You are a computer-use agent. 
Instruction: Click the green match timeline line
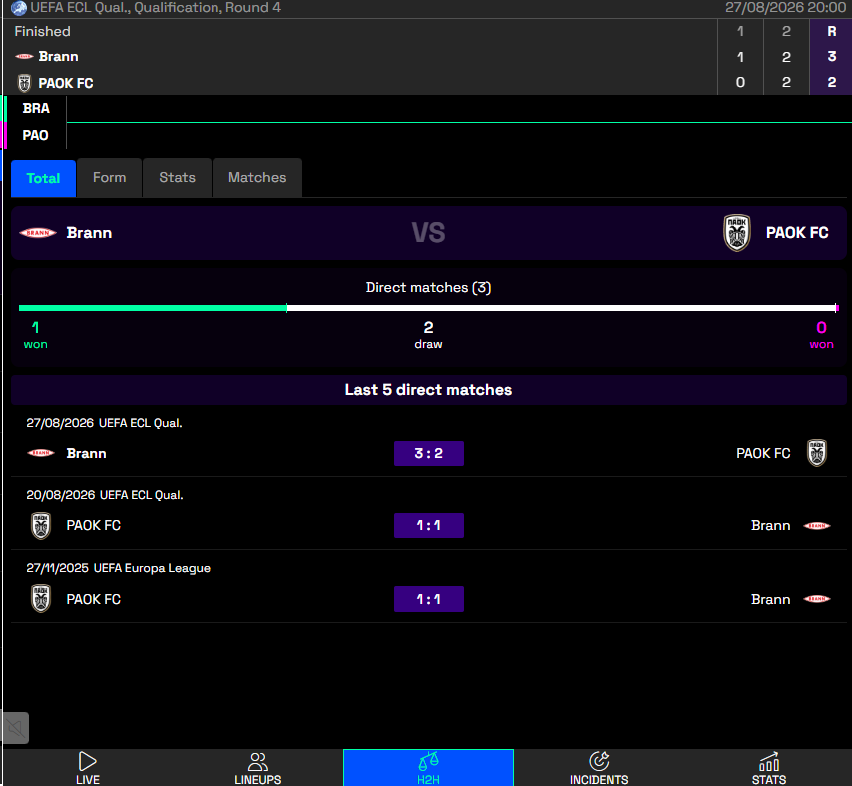click(x=459, y=123)
